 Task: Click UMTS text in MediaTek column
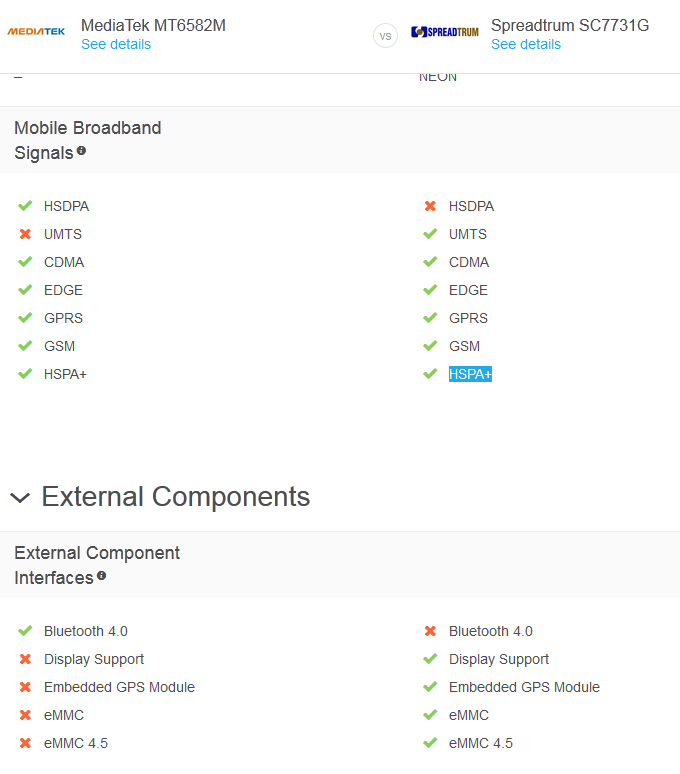tap(63, 234)
